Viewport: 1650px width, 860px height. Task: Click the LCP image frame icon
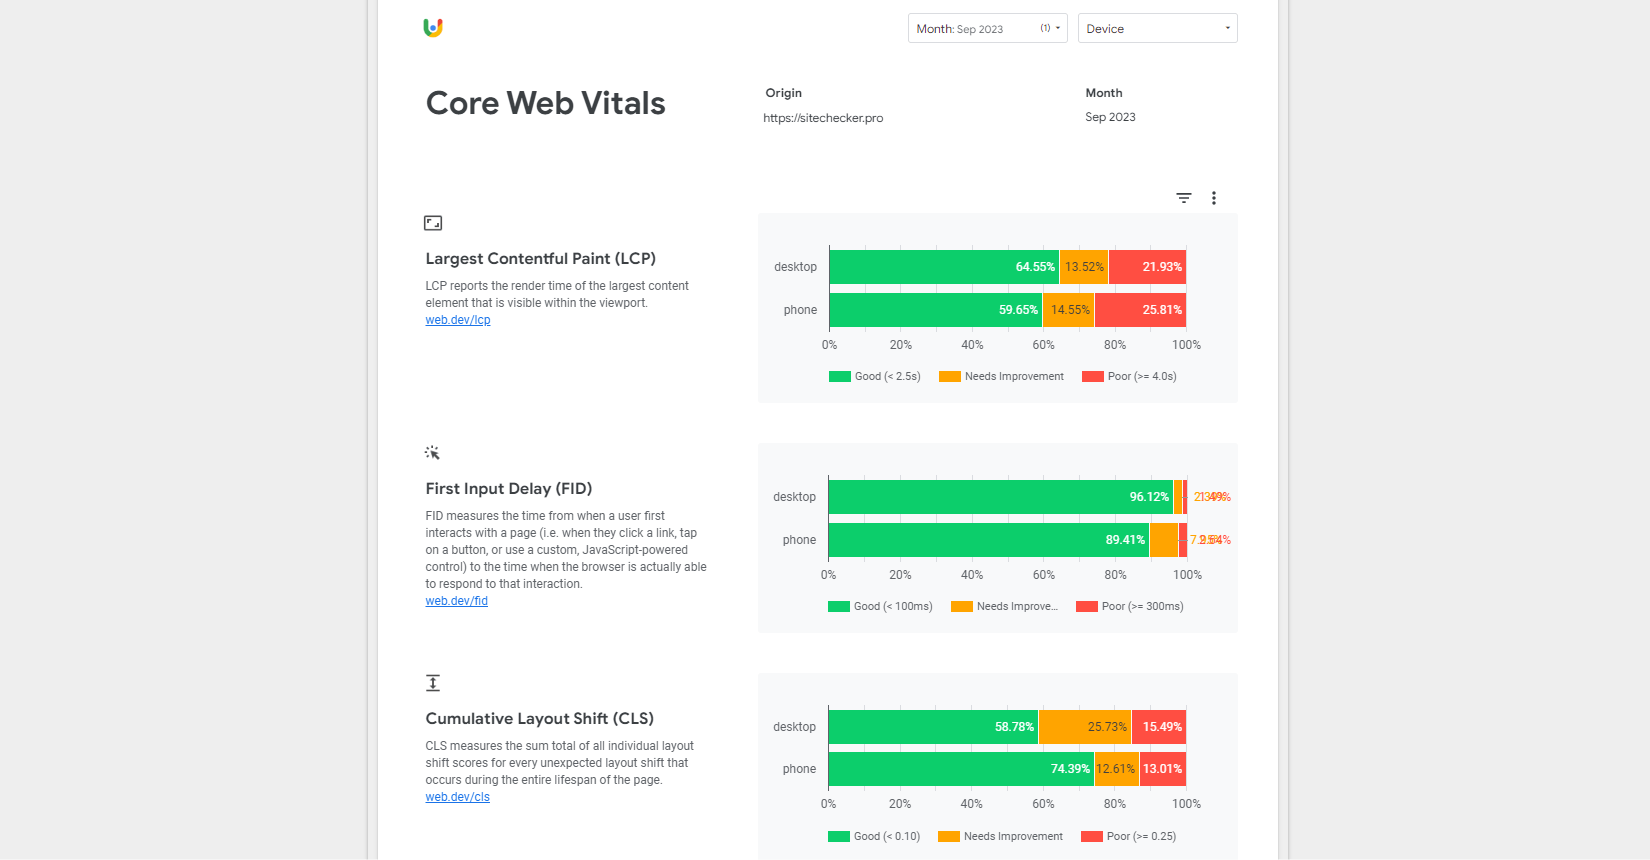(433, 223)
